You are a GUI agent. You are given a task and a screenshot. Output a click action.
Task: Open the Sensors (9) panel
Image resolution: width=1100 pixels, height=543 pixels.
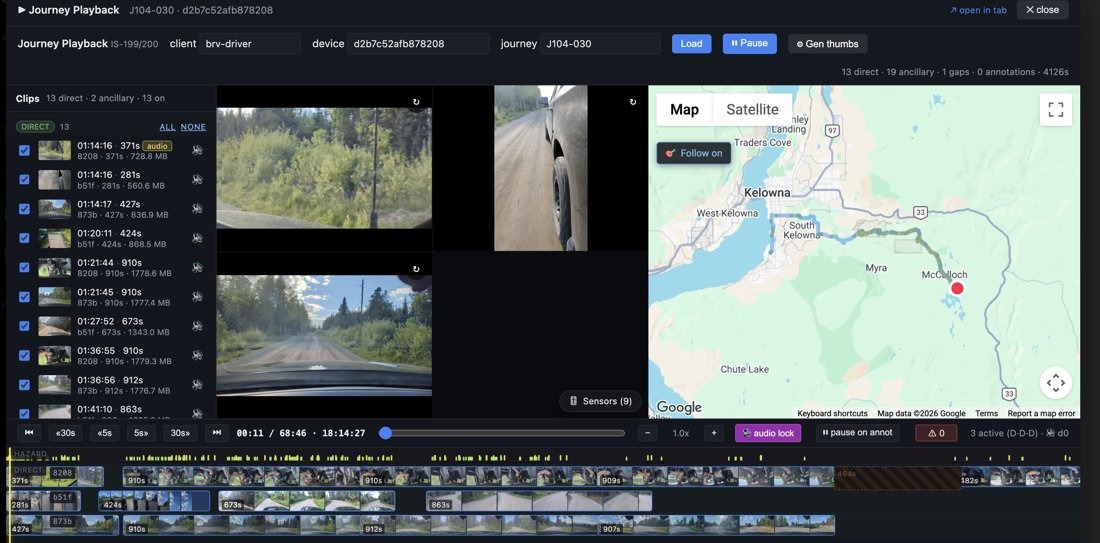[601, 401]
